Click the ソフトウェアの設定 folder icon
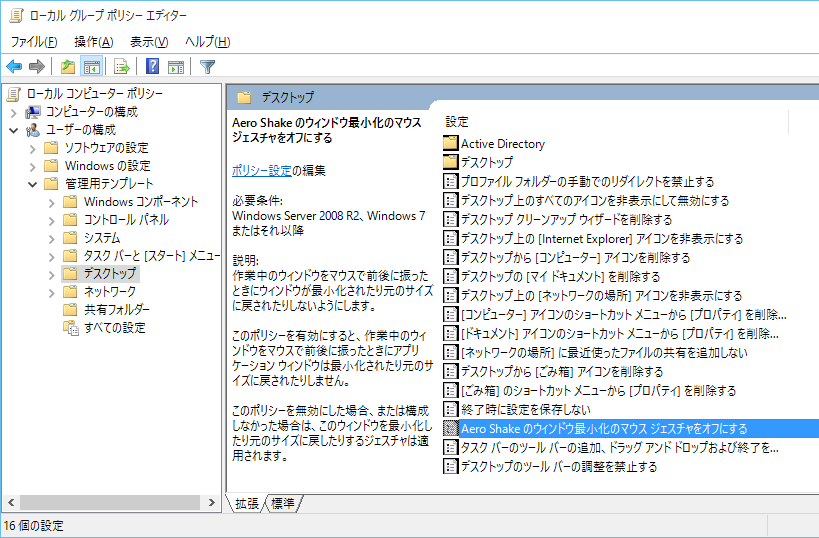The image size is (819, 538). coord(51,148)
